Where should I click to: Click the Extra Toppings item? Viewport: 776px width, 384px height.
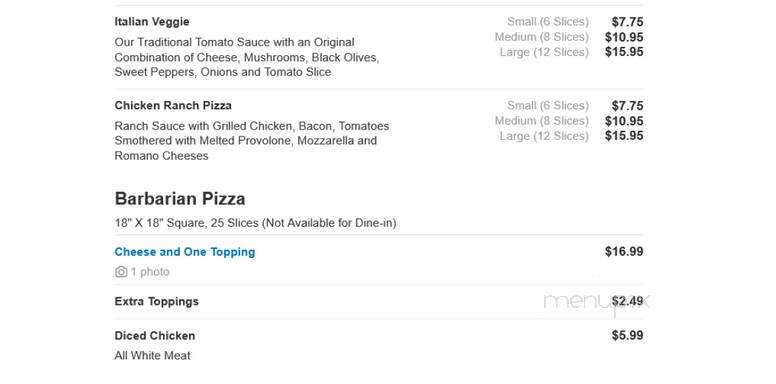point(156,301)
